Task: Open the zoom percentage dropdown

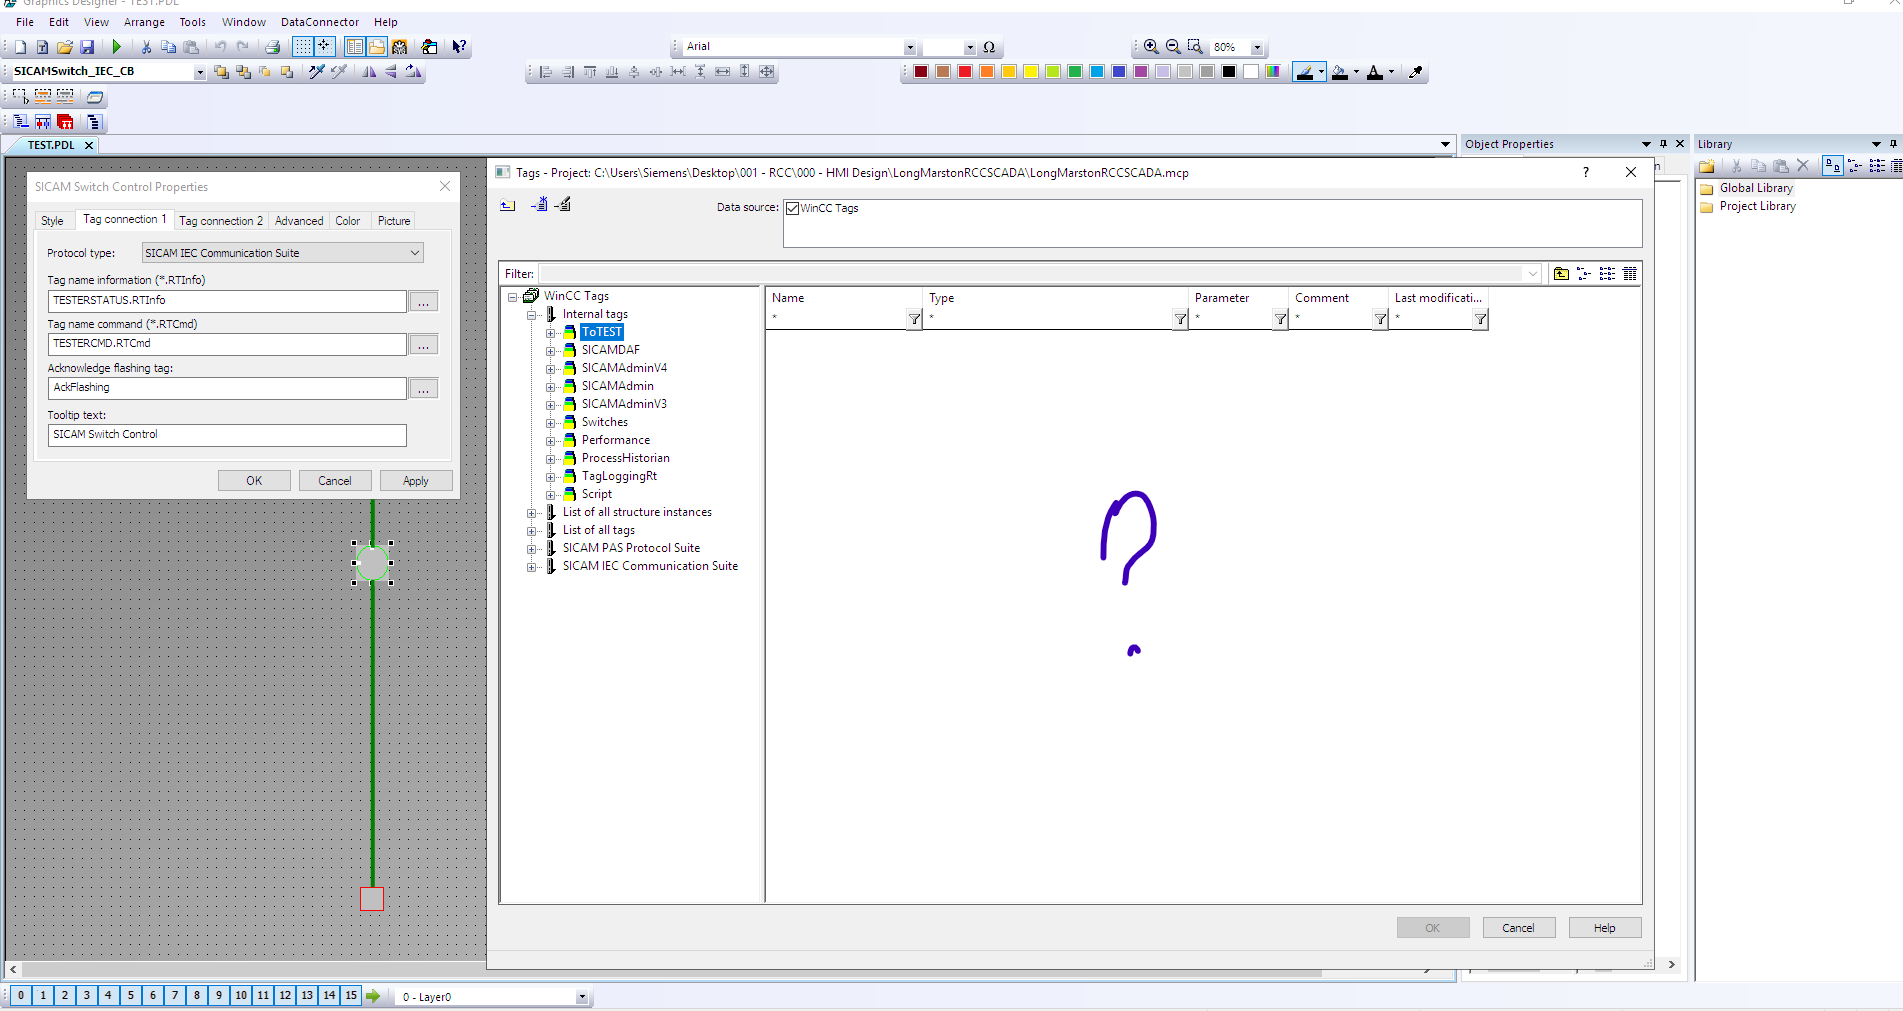Action: point(1257,48)
